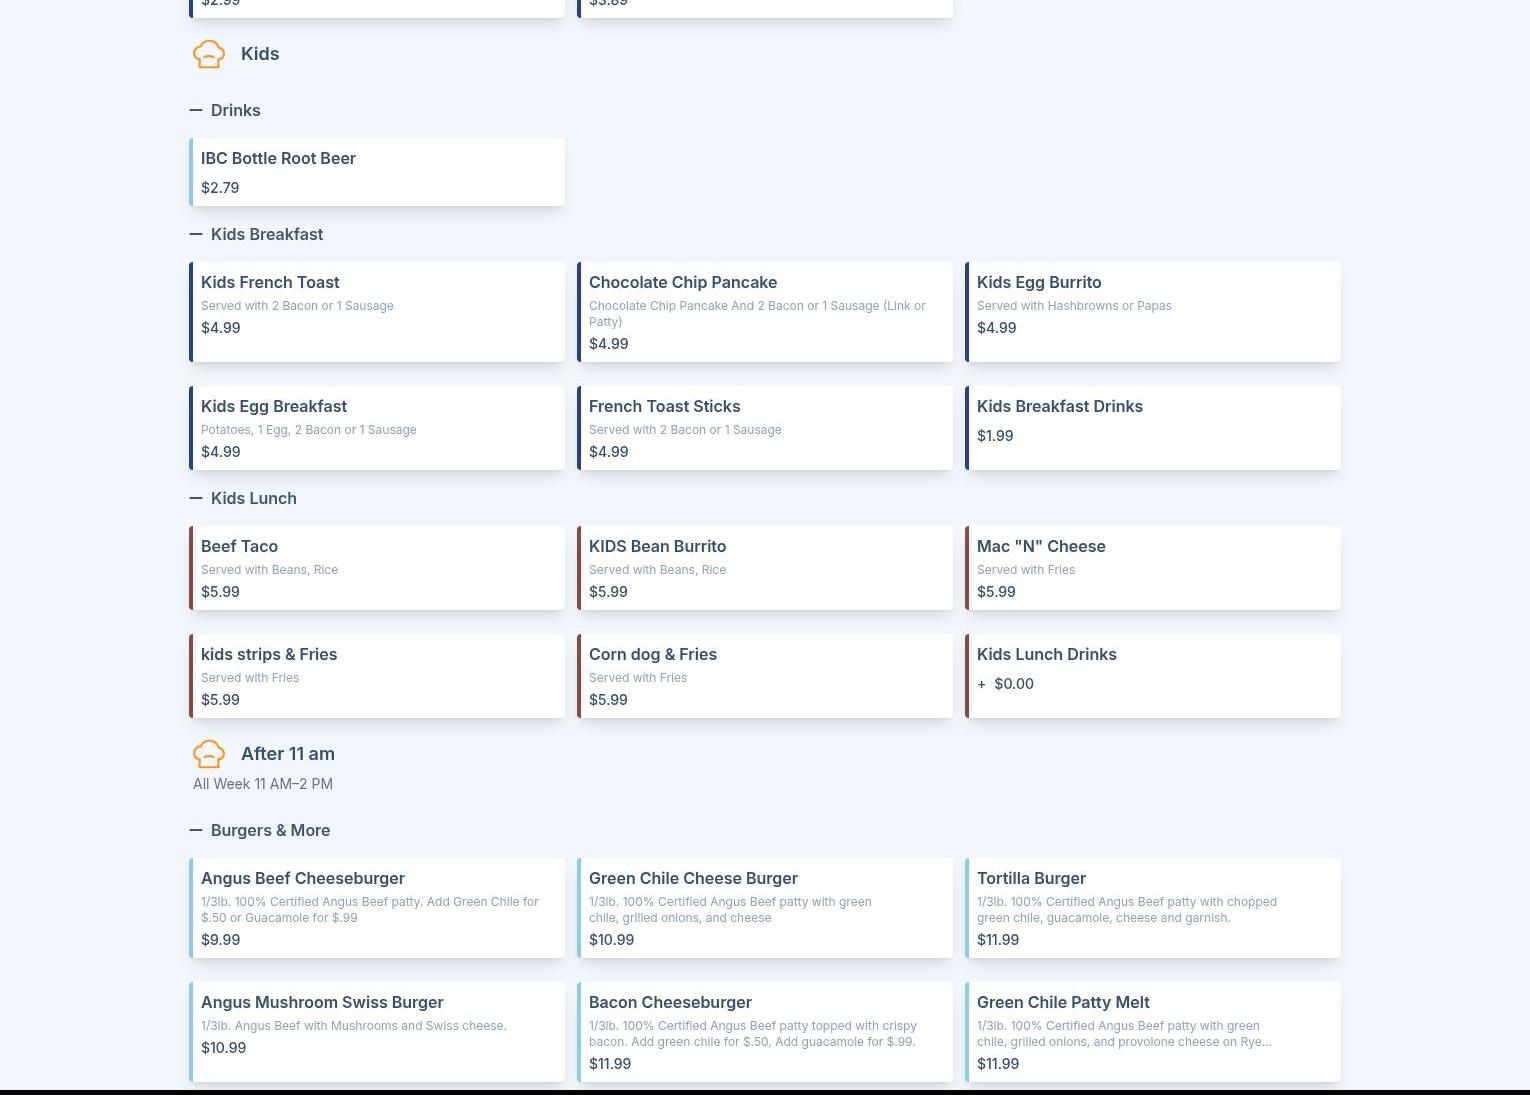Image resolution: width=1530 pixels, height=1095 pixels.
Task: Open the Kids Breakfast Drinks card
Action: tap(1153, 428)
